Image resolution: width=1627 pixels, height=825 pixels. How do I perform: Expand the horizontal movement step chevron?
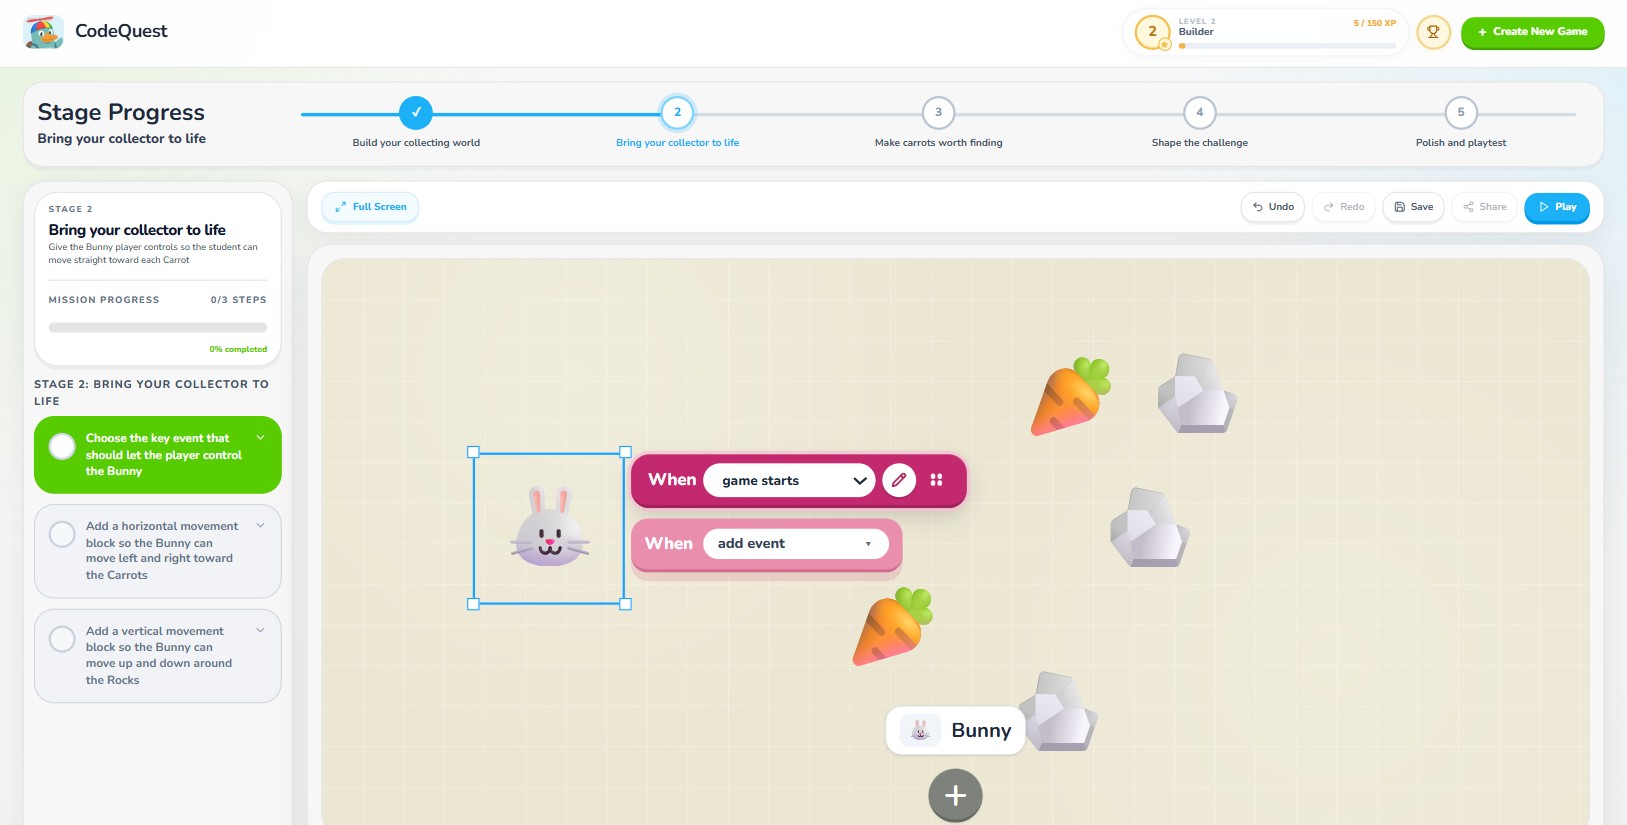[261, 526]
